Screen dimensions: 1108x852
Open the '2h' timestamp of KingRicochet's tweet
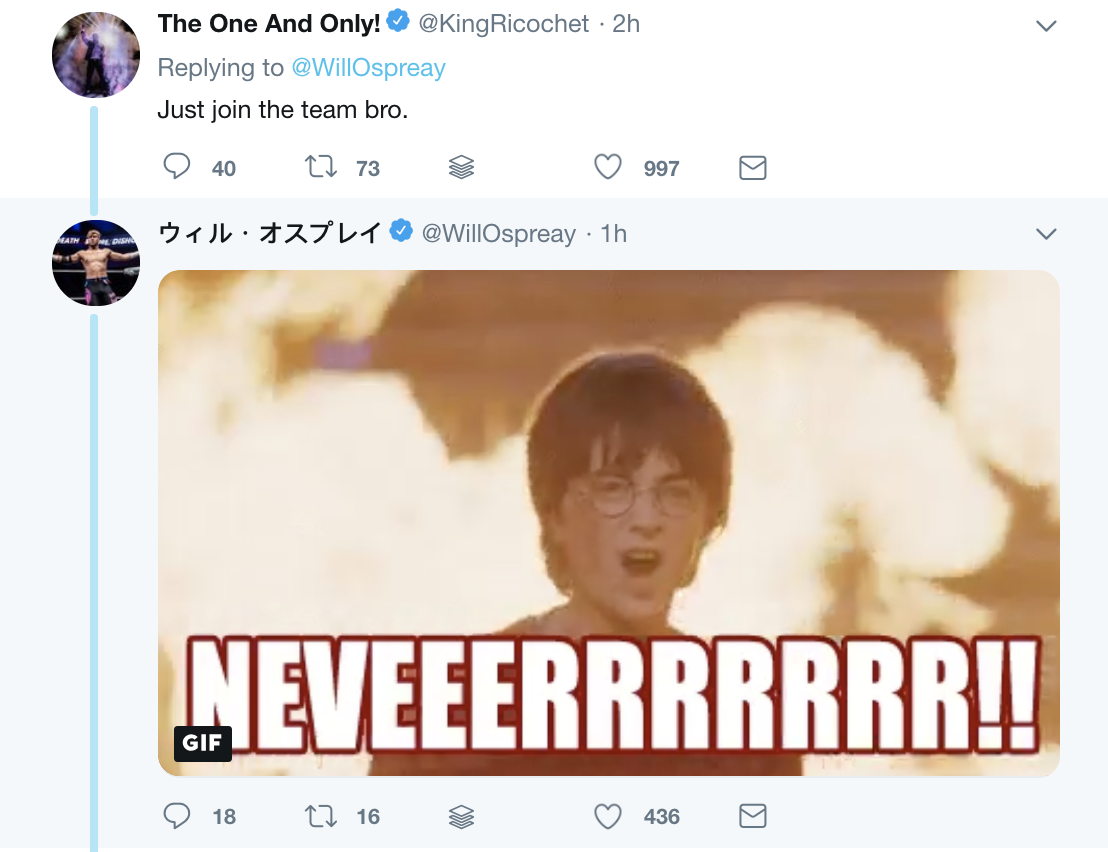coord(626,24)
